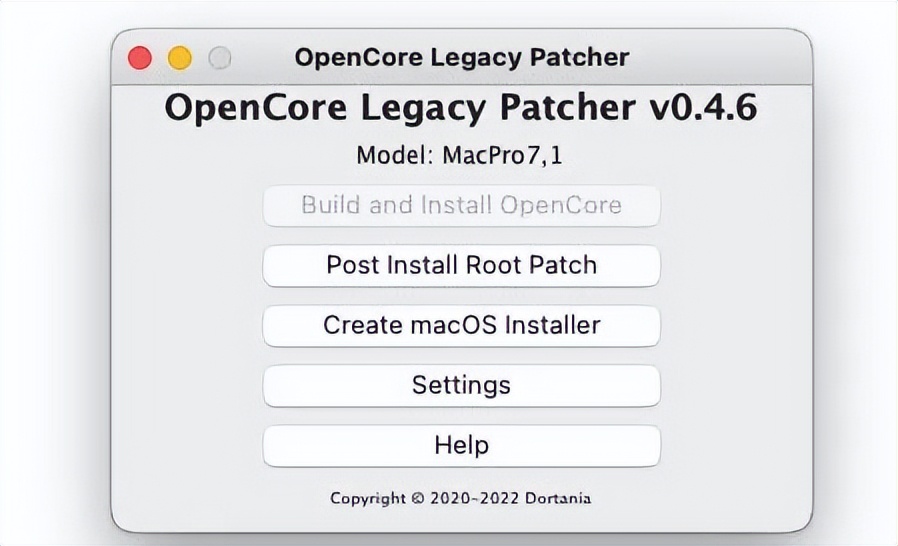
Task: Click the word "Model:" label
Action: coord(393,156)
